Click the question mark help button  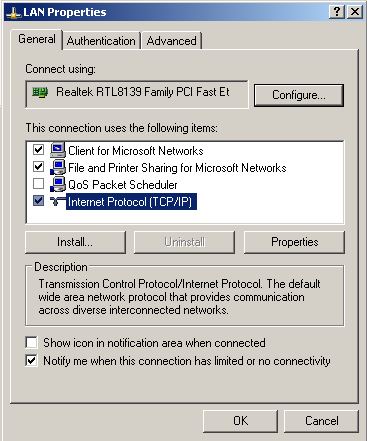coord(337,12)
